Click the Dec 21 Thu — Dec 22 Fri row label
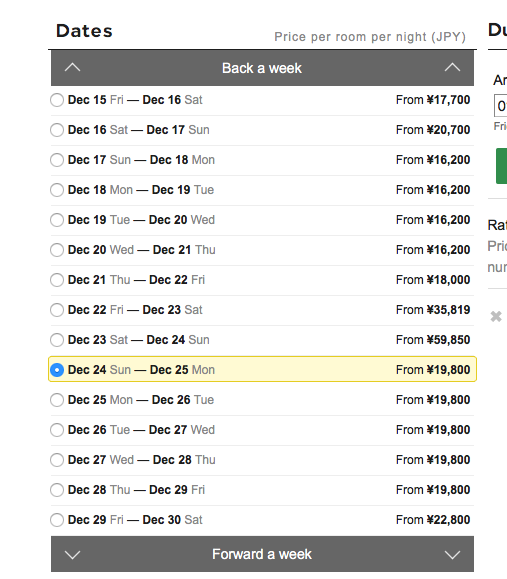 click(x=136, y=280)
